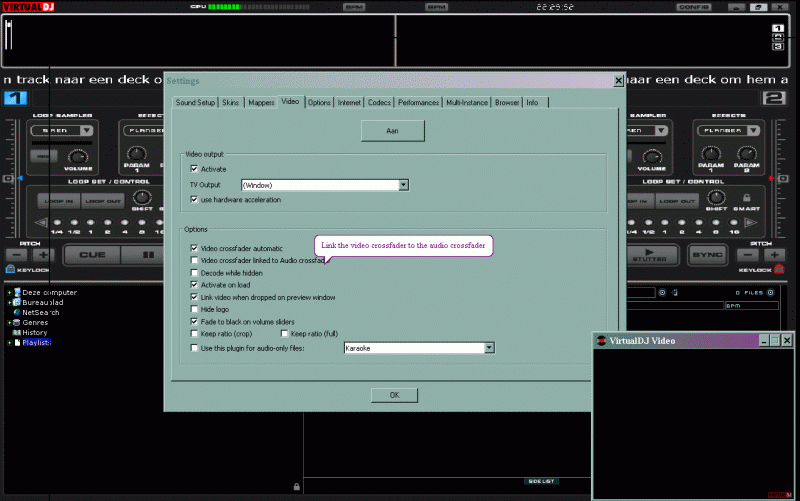The height and width of the screenshot is (501, 800).
Task: Toggle Link video when dropped on preview
Action: [x=194, y=297]
